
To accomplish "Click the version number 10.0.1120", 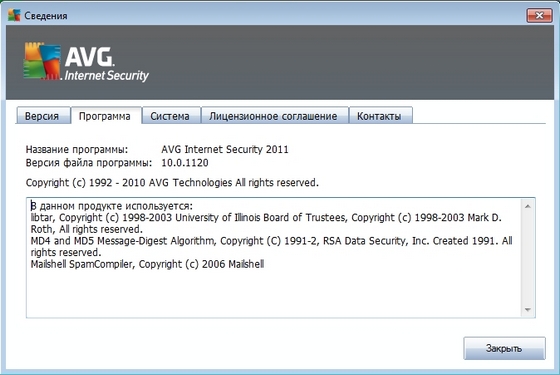I will [x=185, y=163].
